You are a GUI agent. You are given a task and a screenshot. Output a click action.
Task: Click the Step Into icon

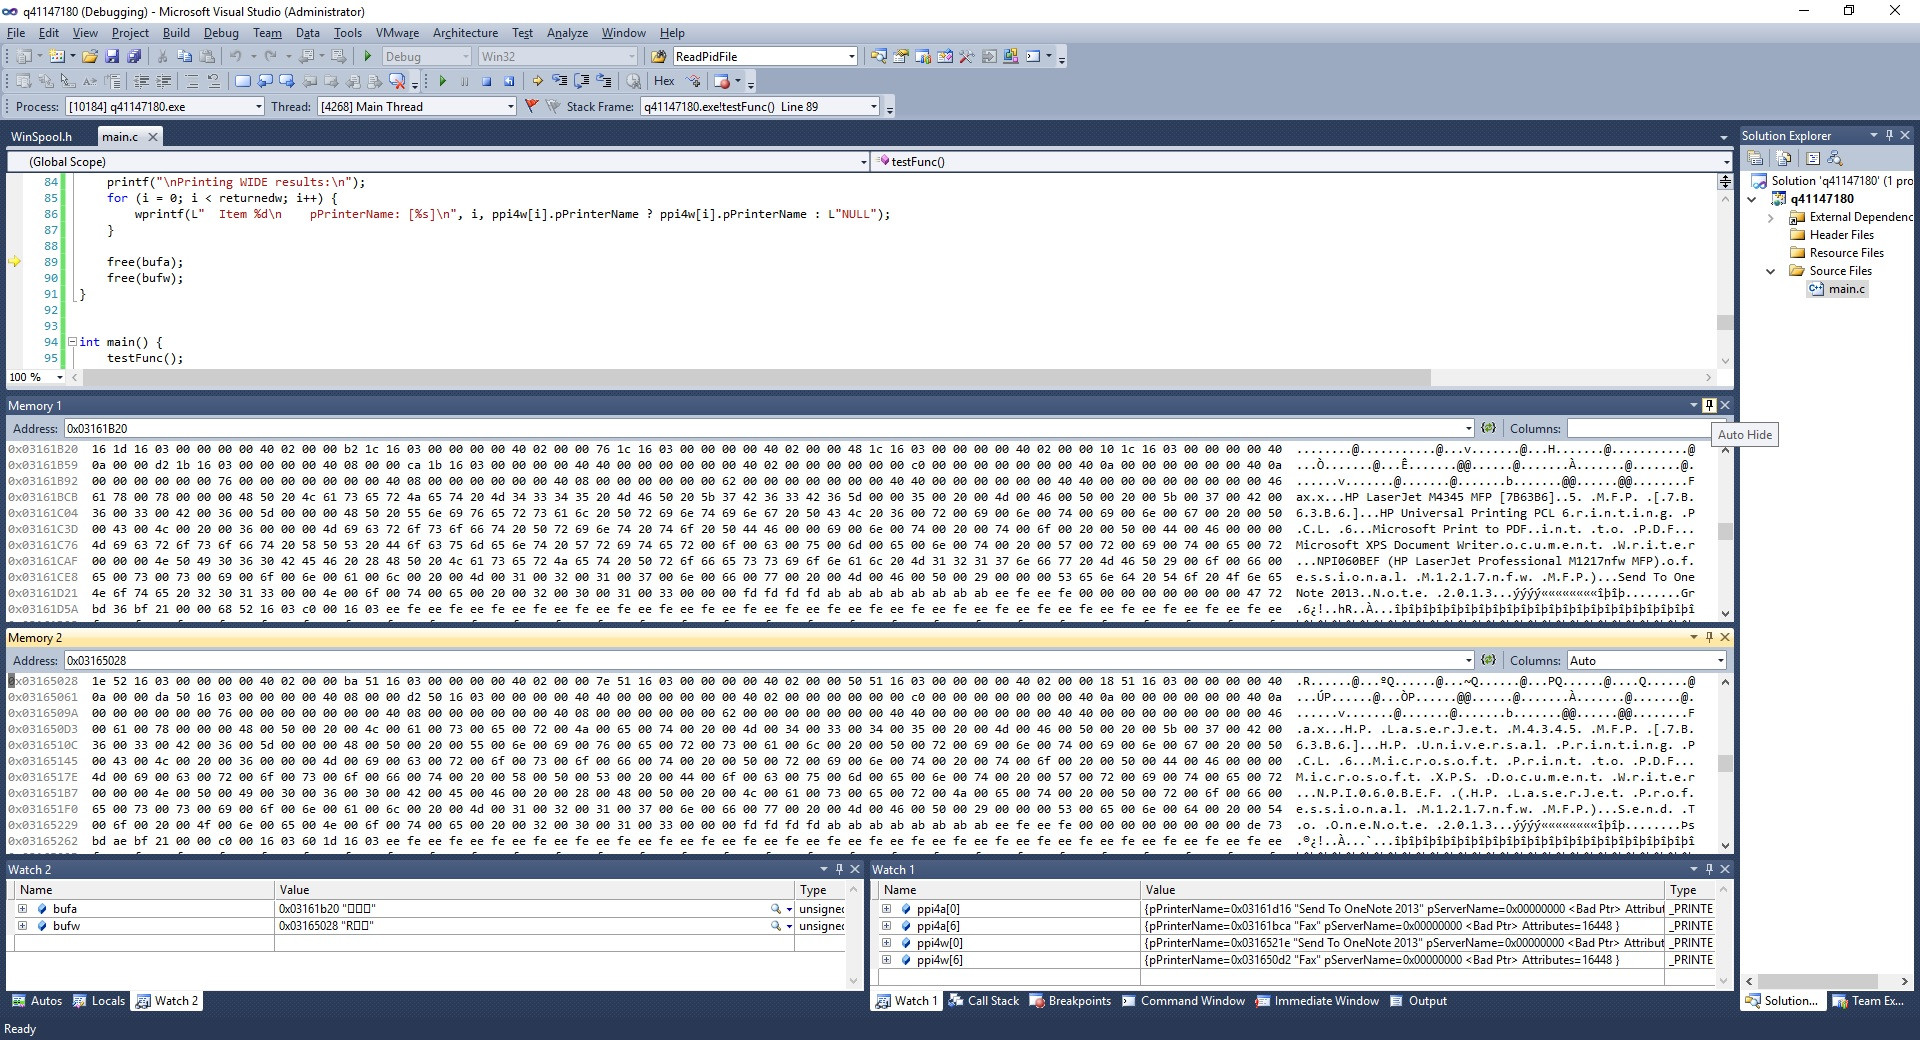tap(560, 81)
